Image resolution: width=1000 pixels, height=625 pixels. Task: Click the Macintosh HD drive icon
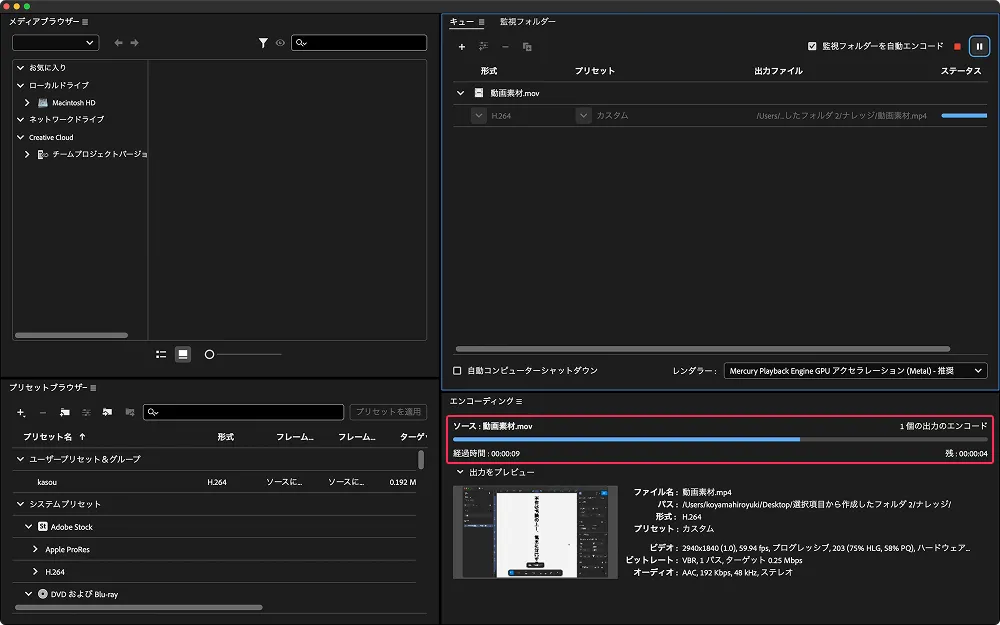click(43, 103)
